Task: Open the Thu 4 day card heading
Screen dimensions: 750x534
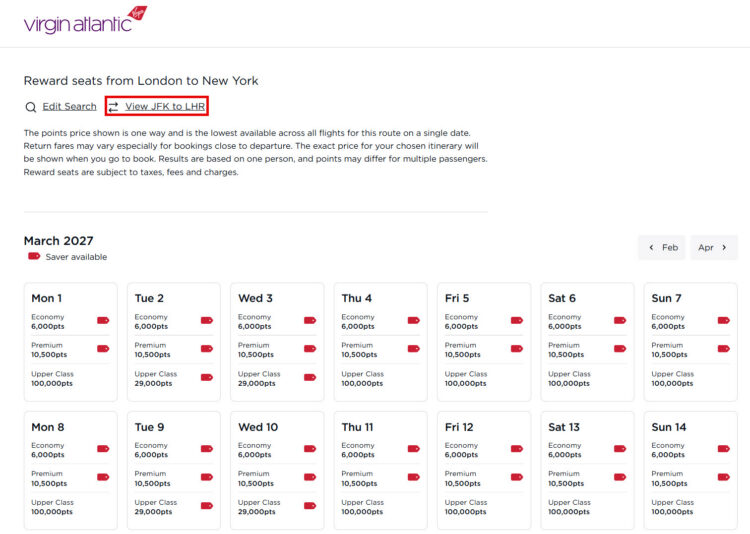Action: [356, 298]
